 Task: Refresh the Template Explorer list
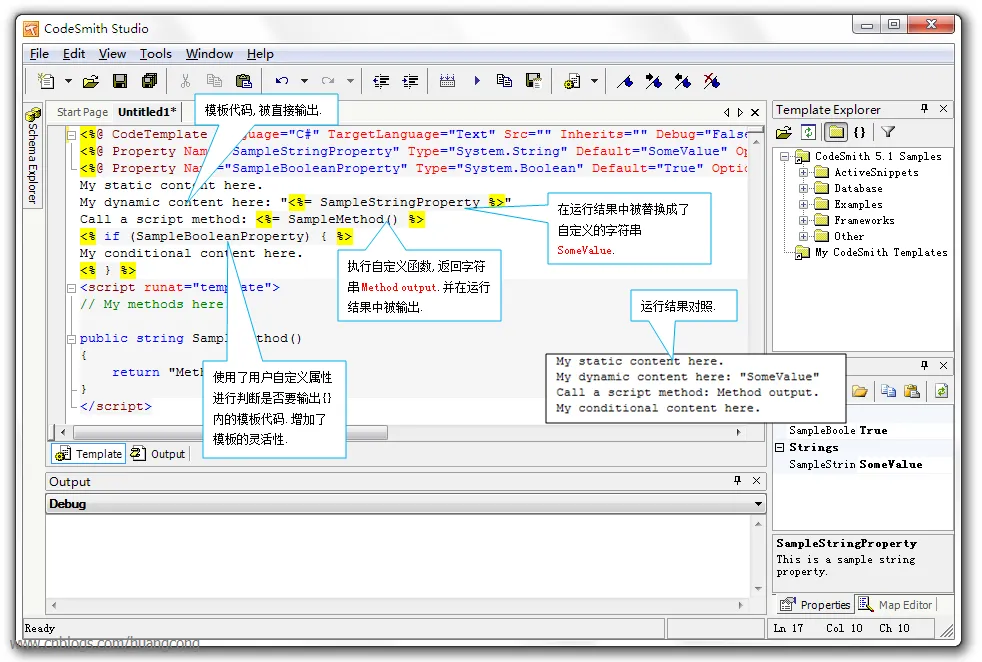[x=808, y=132]
